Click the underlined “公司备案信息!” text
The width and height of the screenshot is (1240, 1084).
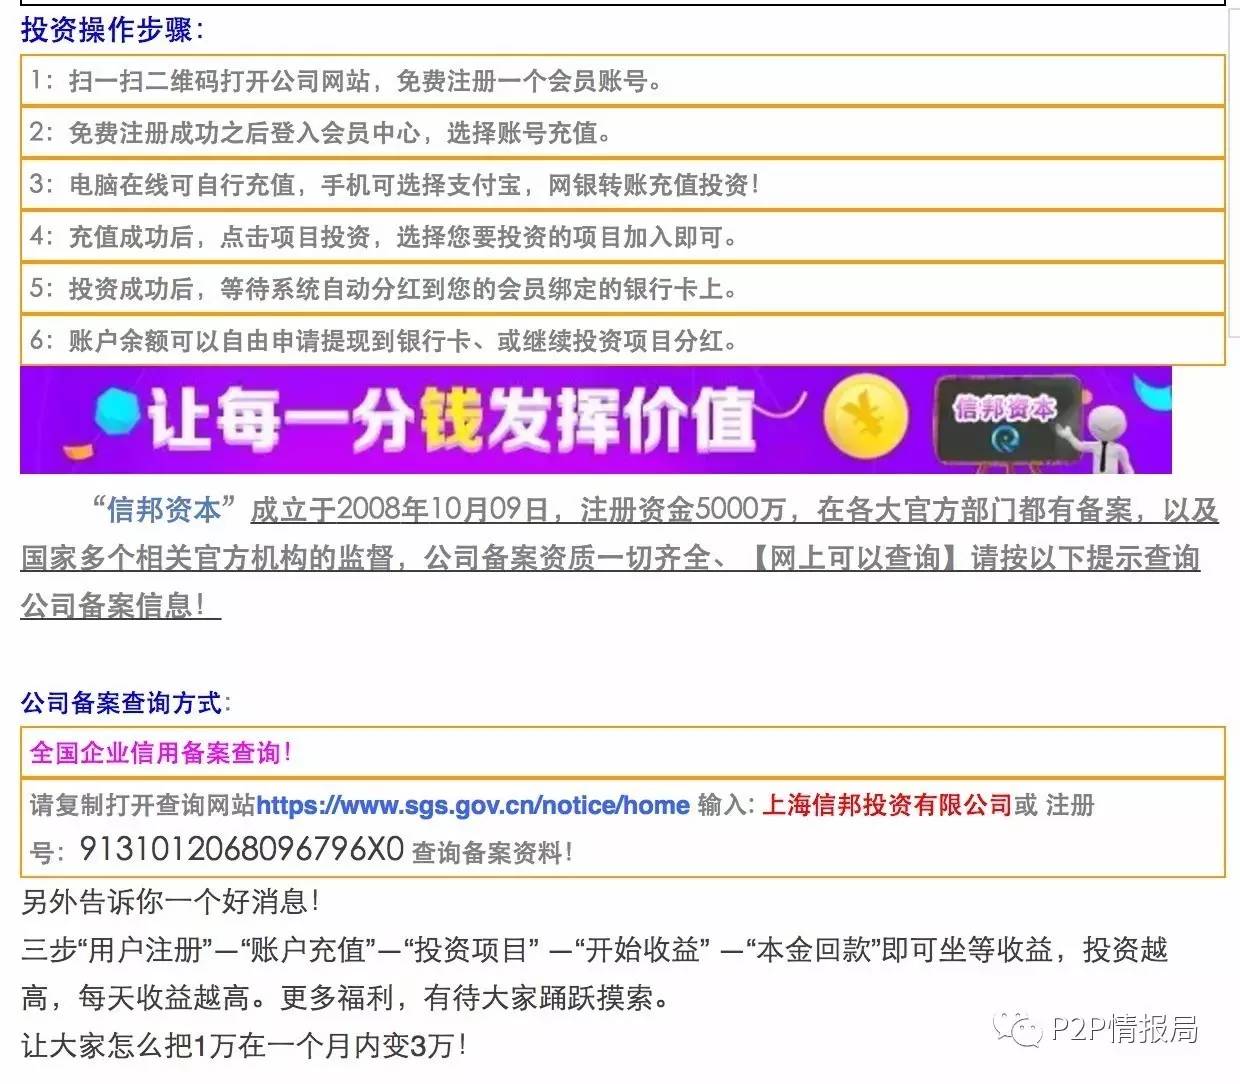[120, 605]
